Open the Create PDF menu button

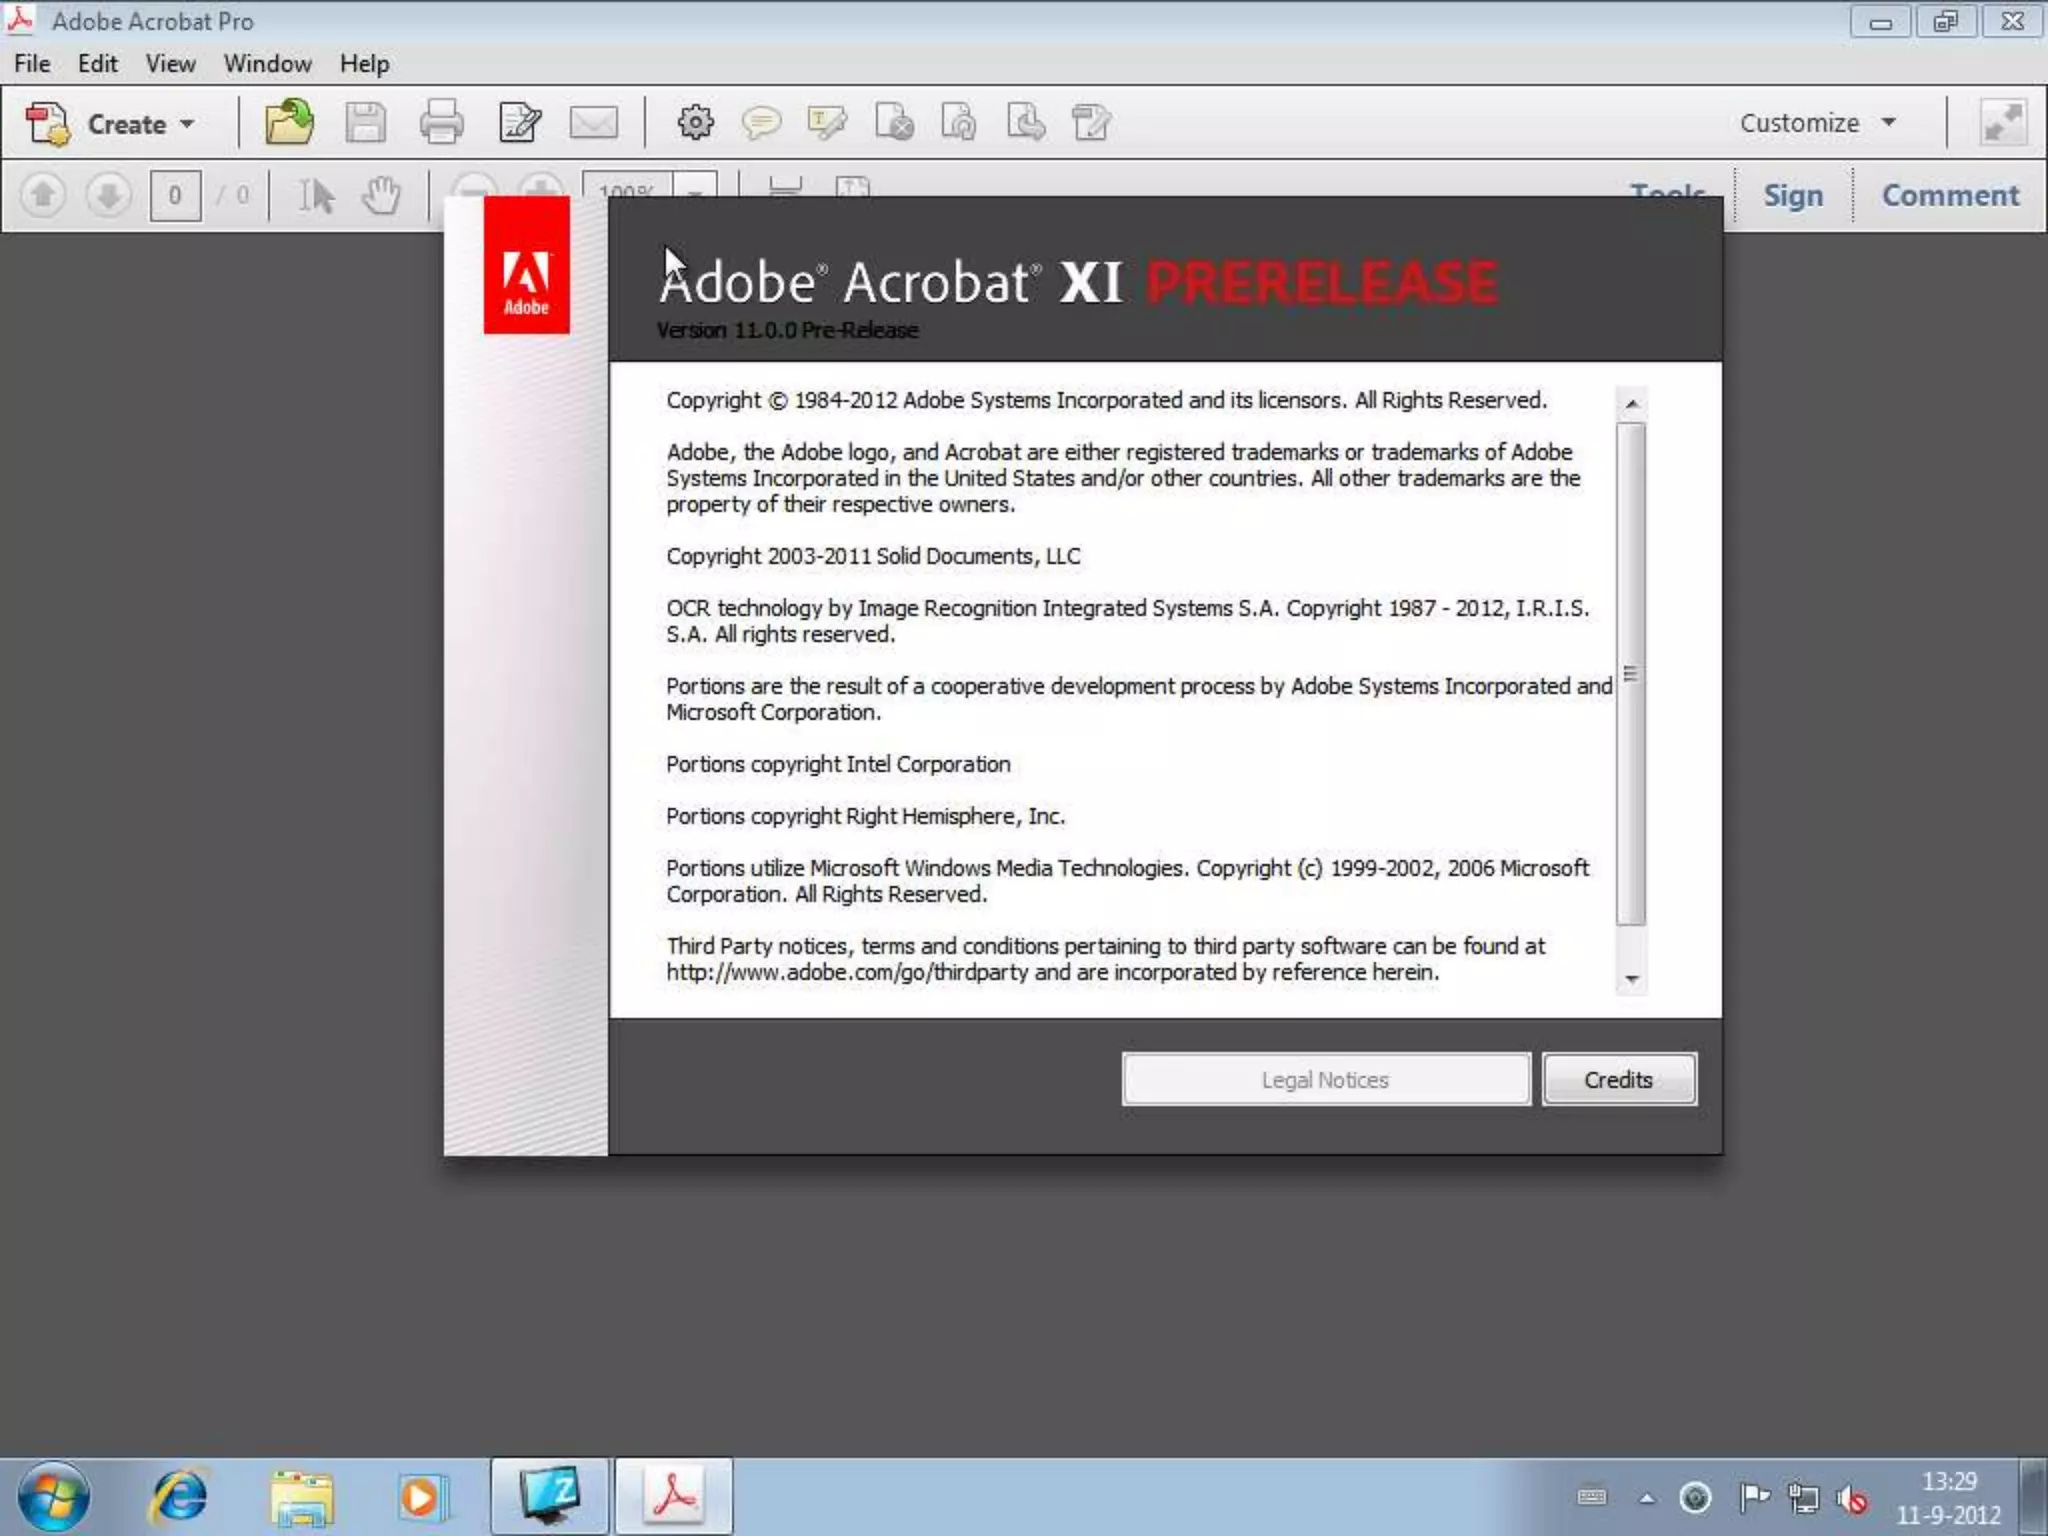point(110,124)
